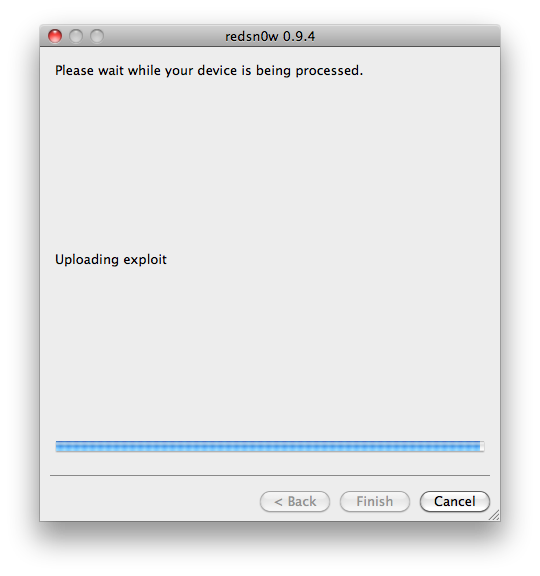Click the grey minimize window button
This screenshot has height=576, width=540.
tap(76, 36)
